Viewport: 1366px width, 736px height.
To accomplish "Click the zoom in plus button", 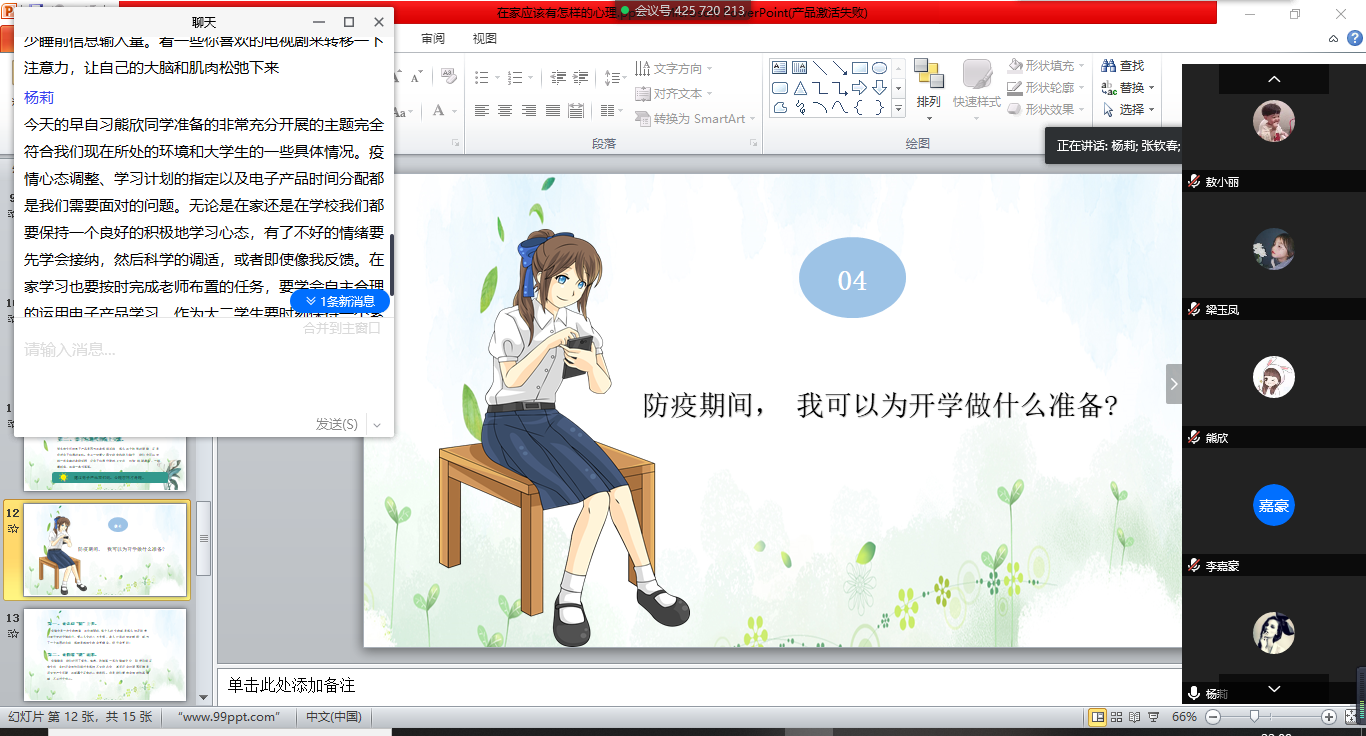I will pos(1328,717).
